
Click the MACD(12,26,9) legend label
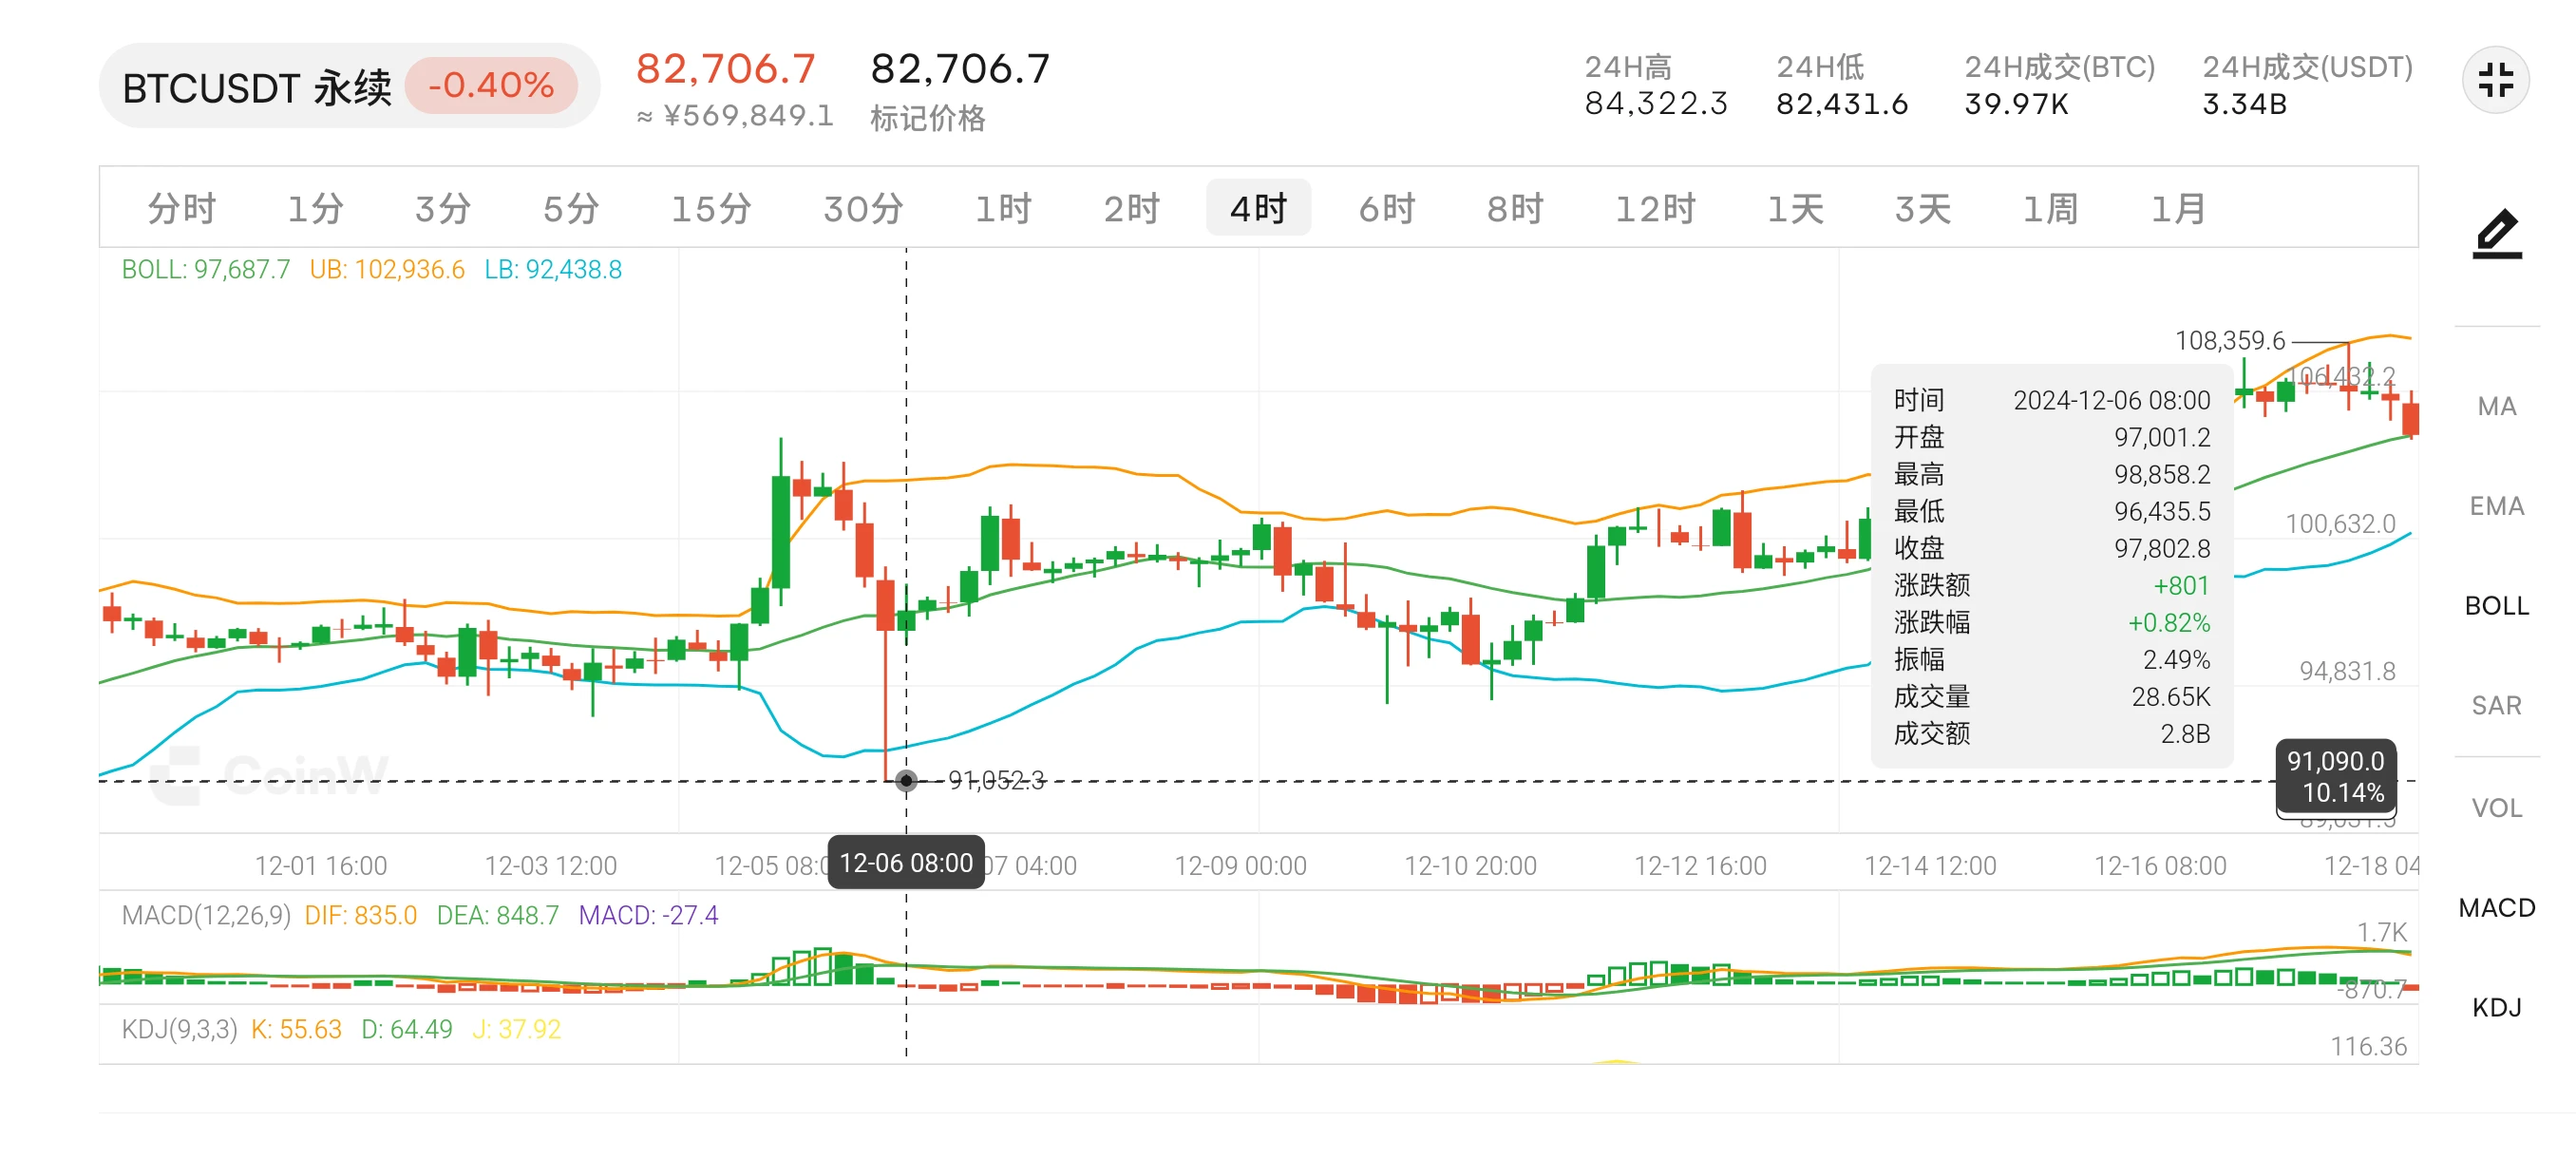pyautogui.click(x=206, y=915)
